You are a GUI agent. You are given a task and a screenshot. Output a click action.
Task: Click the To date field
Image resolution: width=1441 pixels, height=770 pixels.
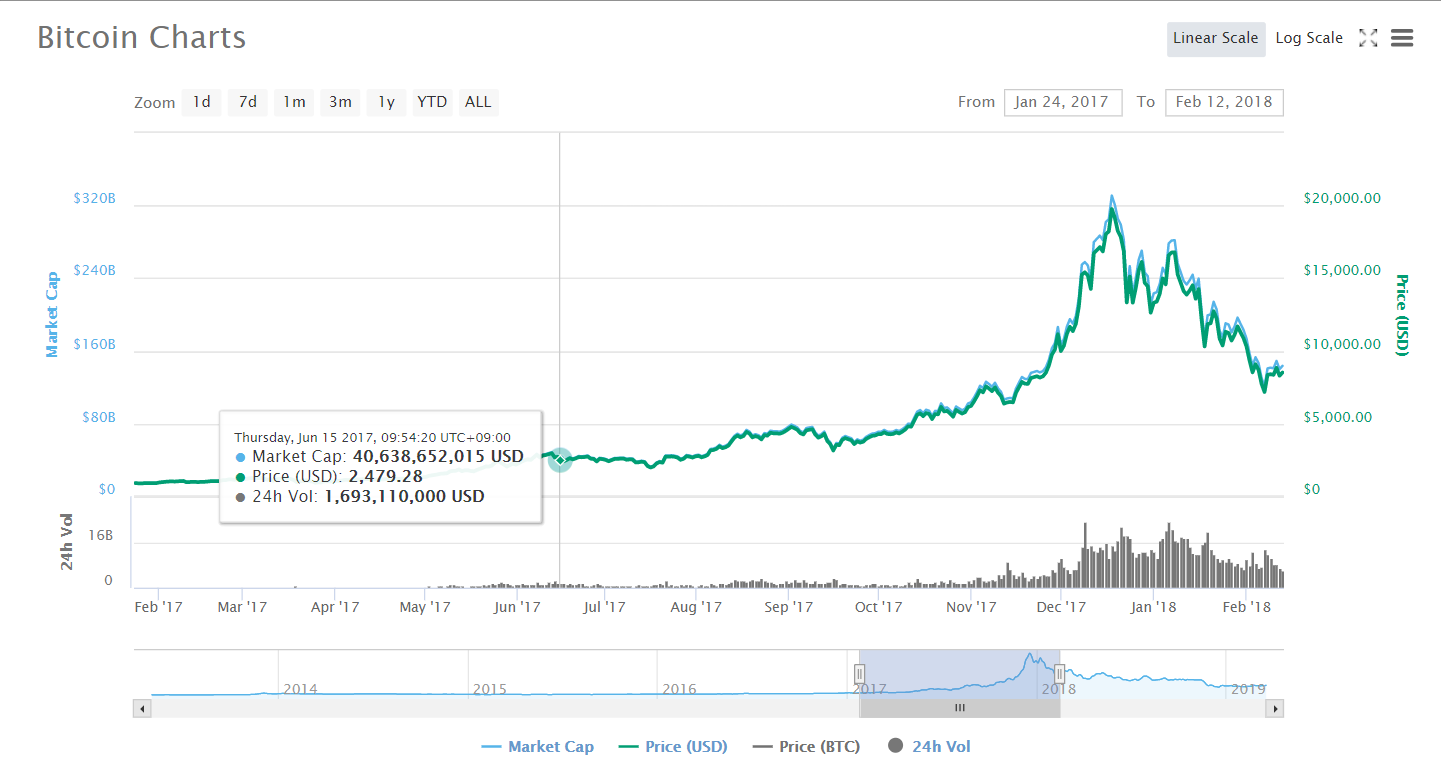(x=1224, y=102)
